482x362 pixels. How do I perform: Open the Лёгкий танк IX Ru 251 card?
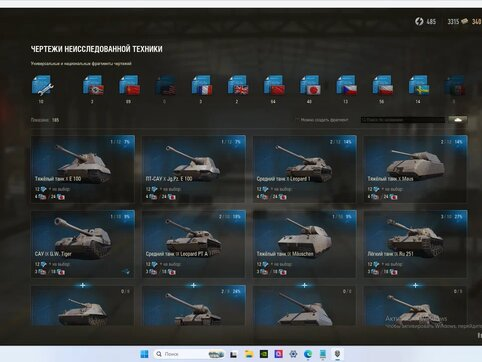(x=415, y=244)
